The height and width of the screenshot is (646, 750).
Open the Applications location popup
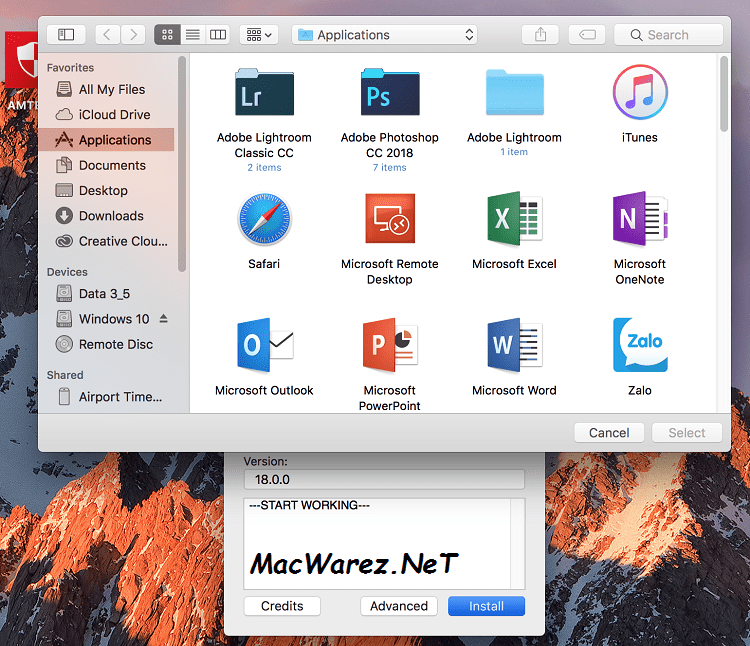pyautogui.click(x=385, y=34)
